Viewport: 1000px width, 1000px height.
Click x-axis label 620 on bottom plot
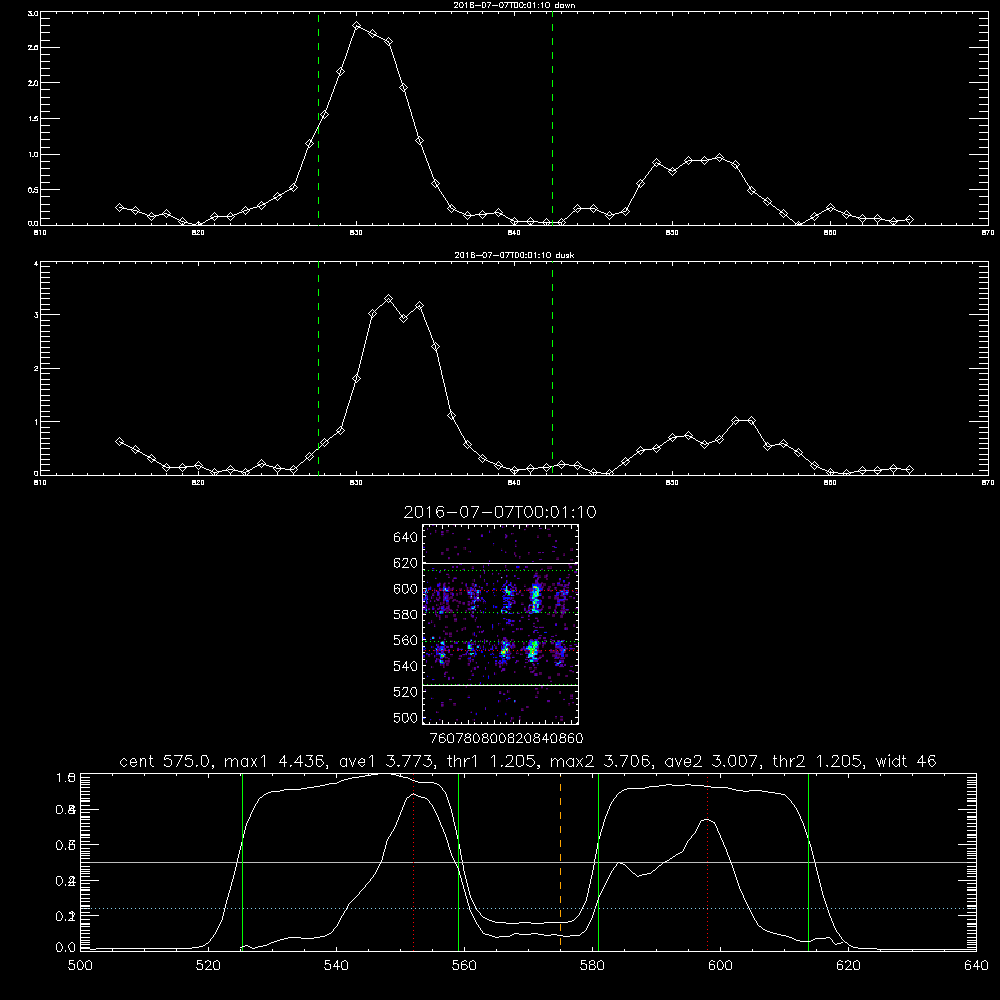point(848,966)
